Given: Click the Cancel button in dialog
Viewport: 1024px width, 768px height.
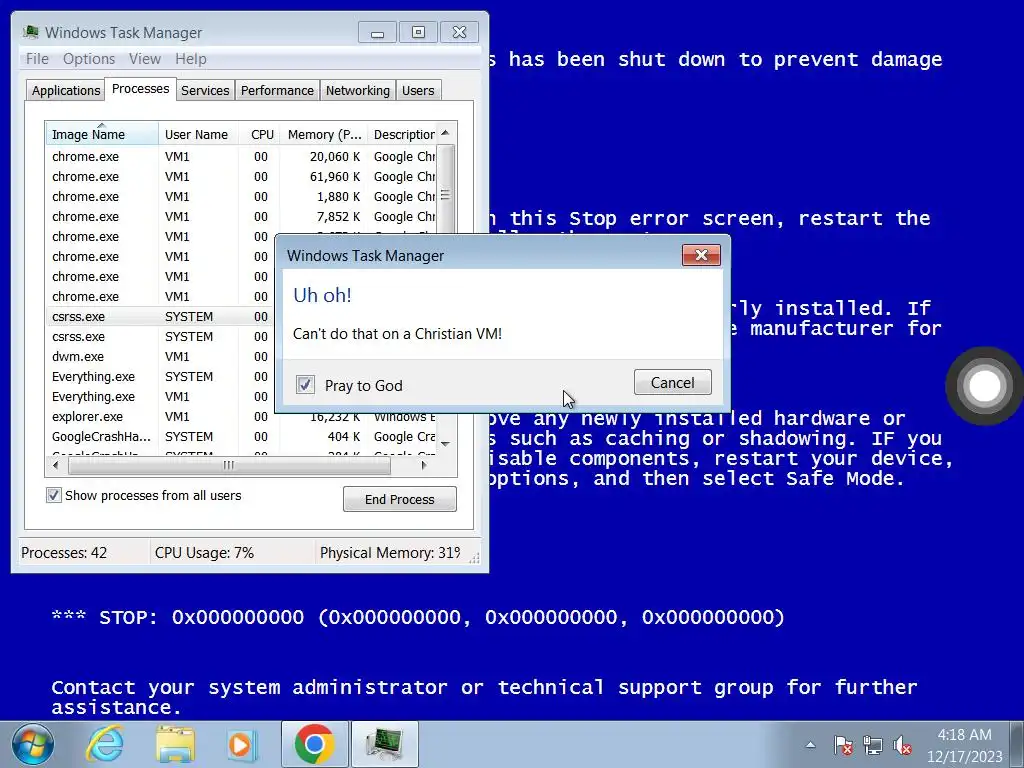Looking at the screenshot, I should pos(673,383).
